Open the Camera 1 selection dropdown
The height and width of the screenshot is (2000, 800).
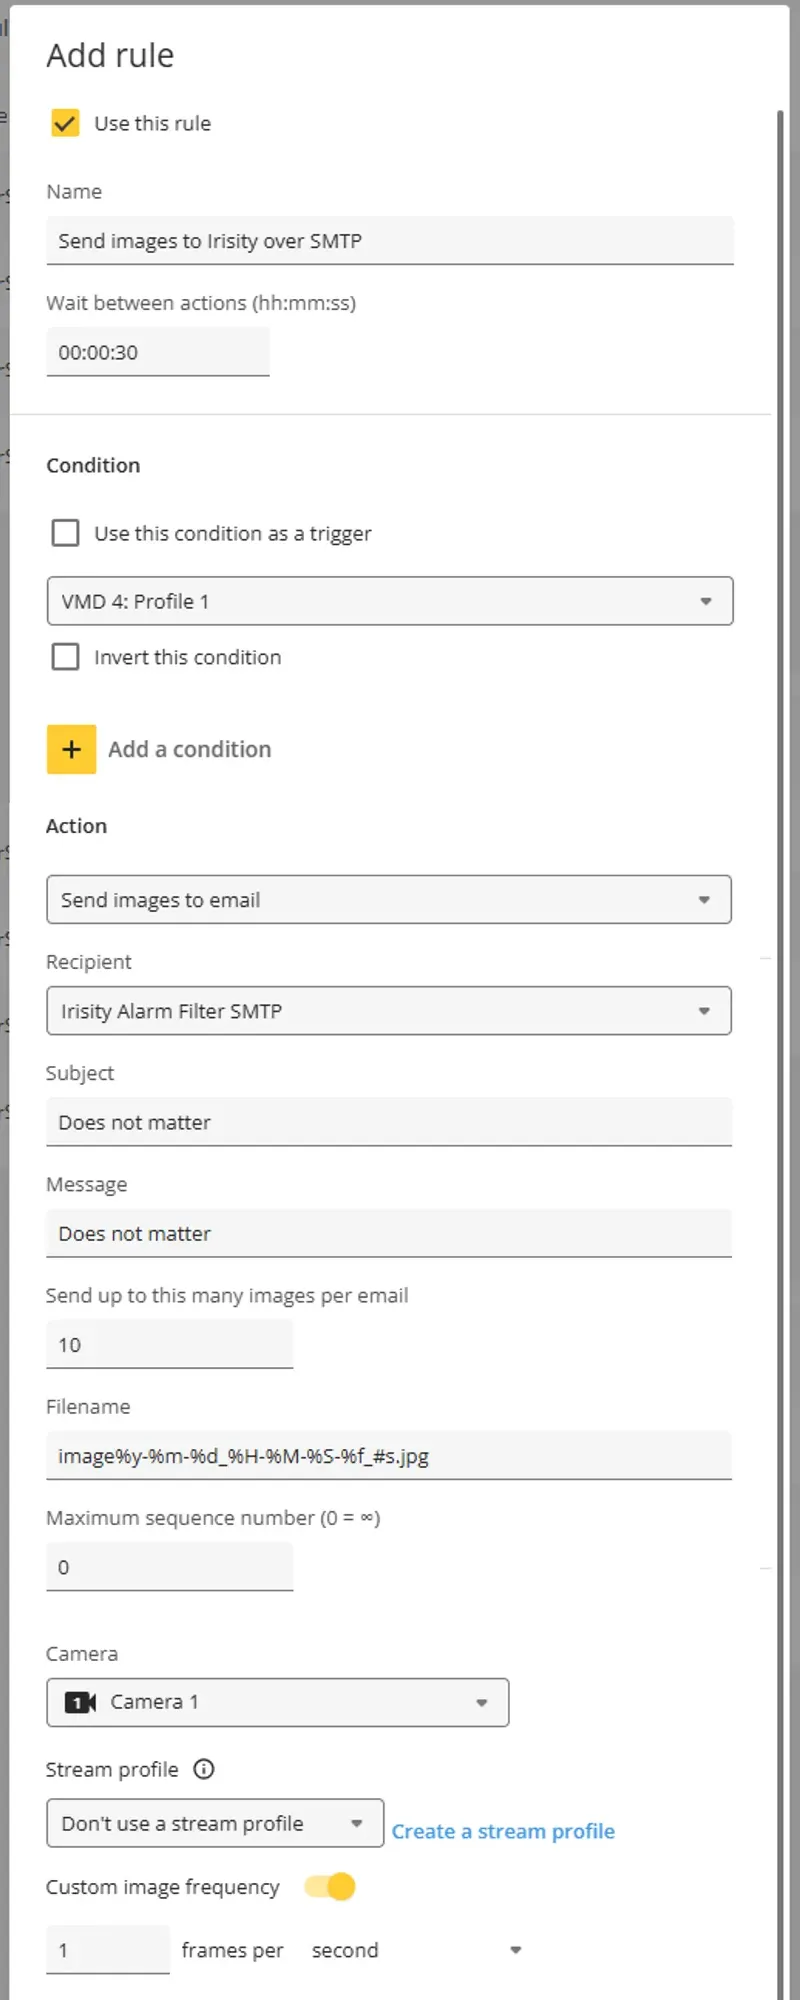278,1702
